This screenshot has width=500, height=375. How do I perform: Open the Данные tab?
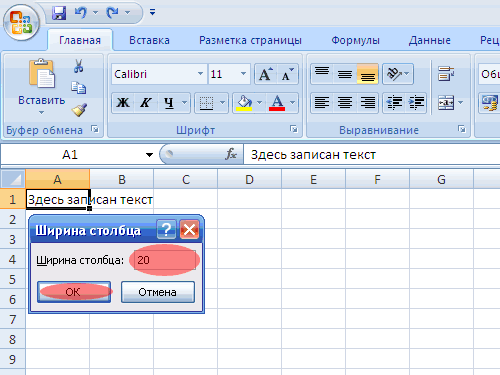(x=430, y=40)
